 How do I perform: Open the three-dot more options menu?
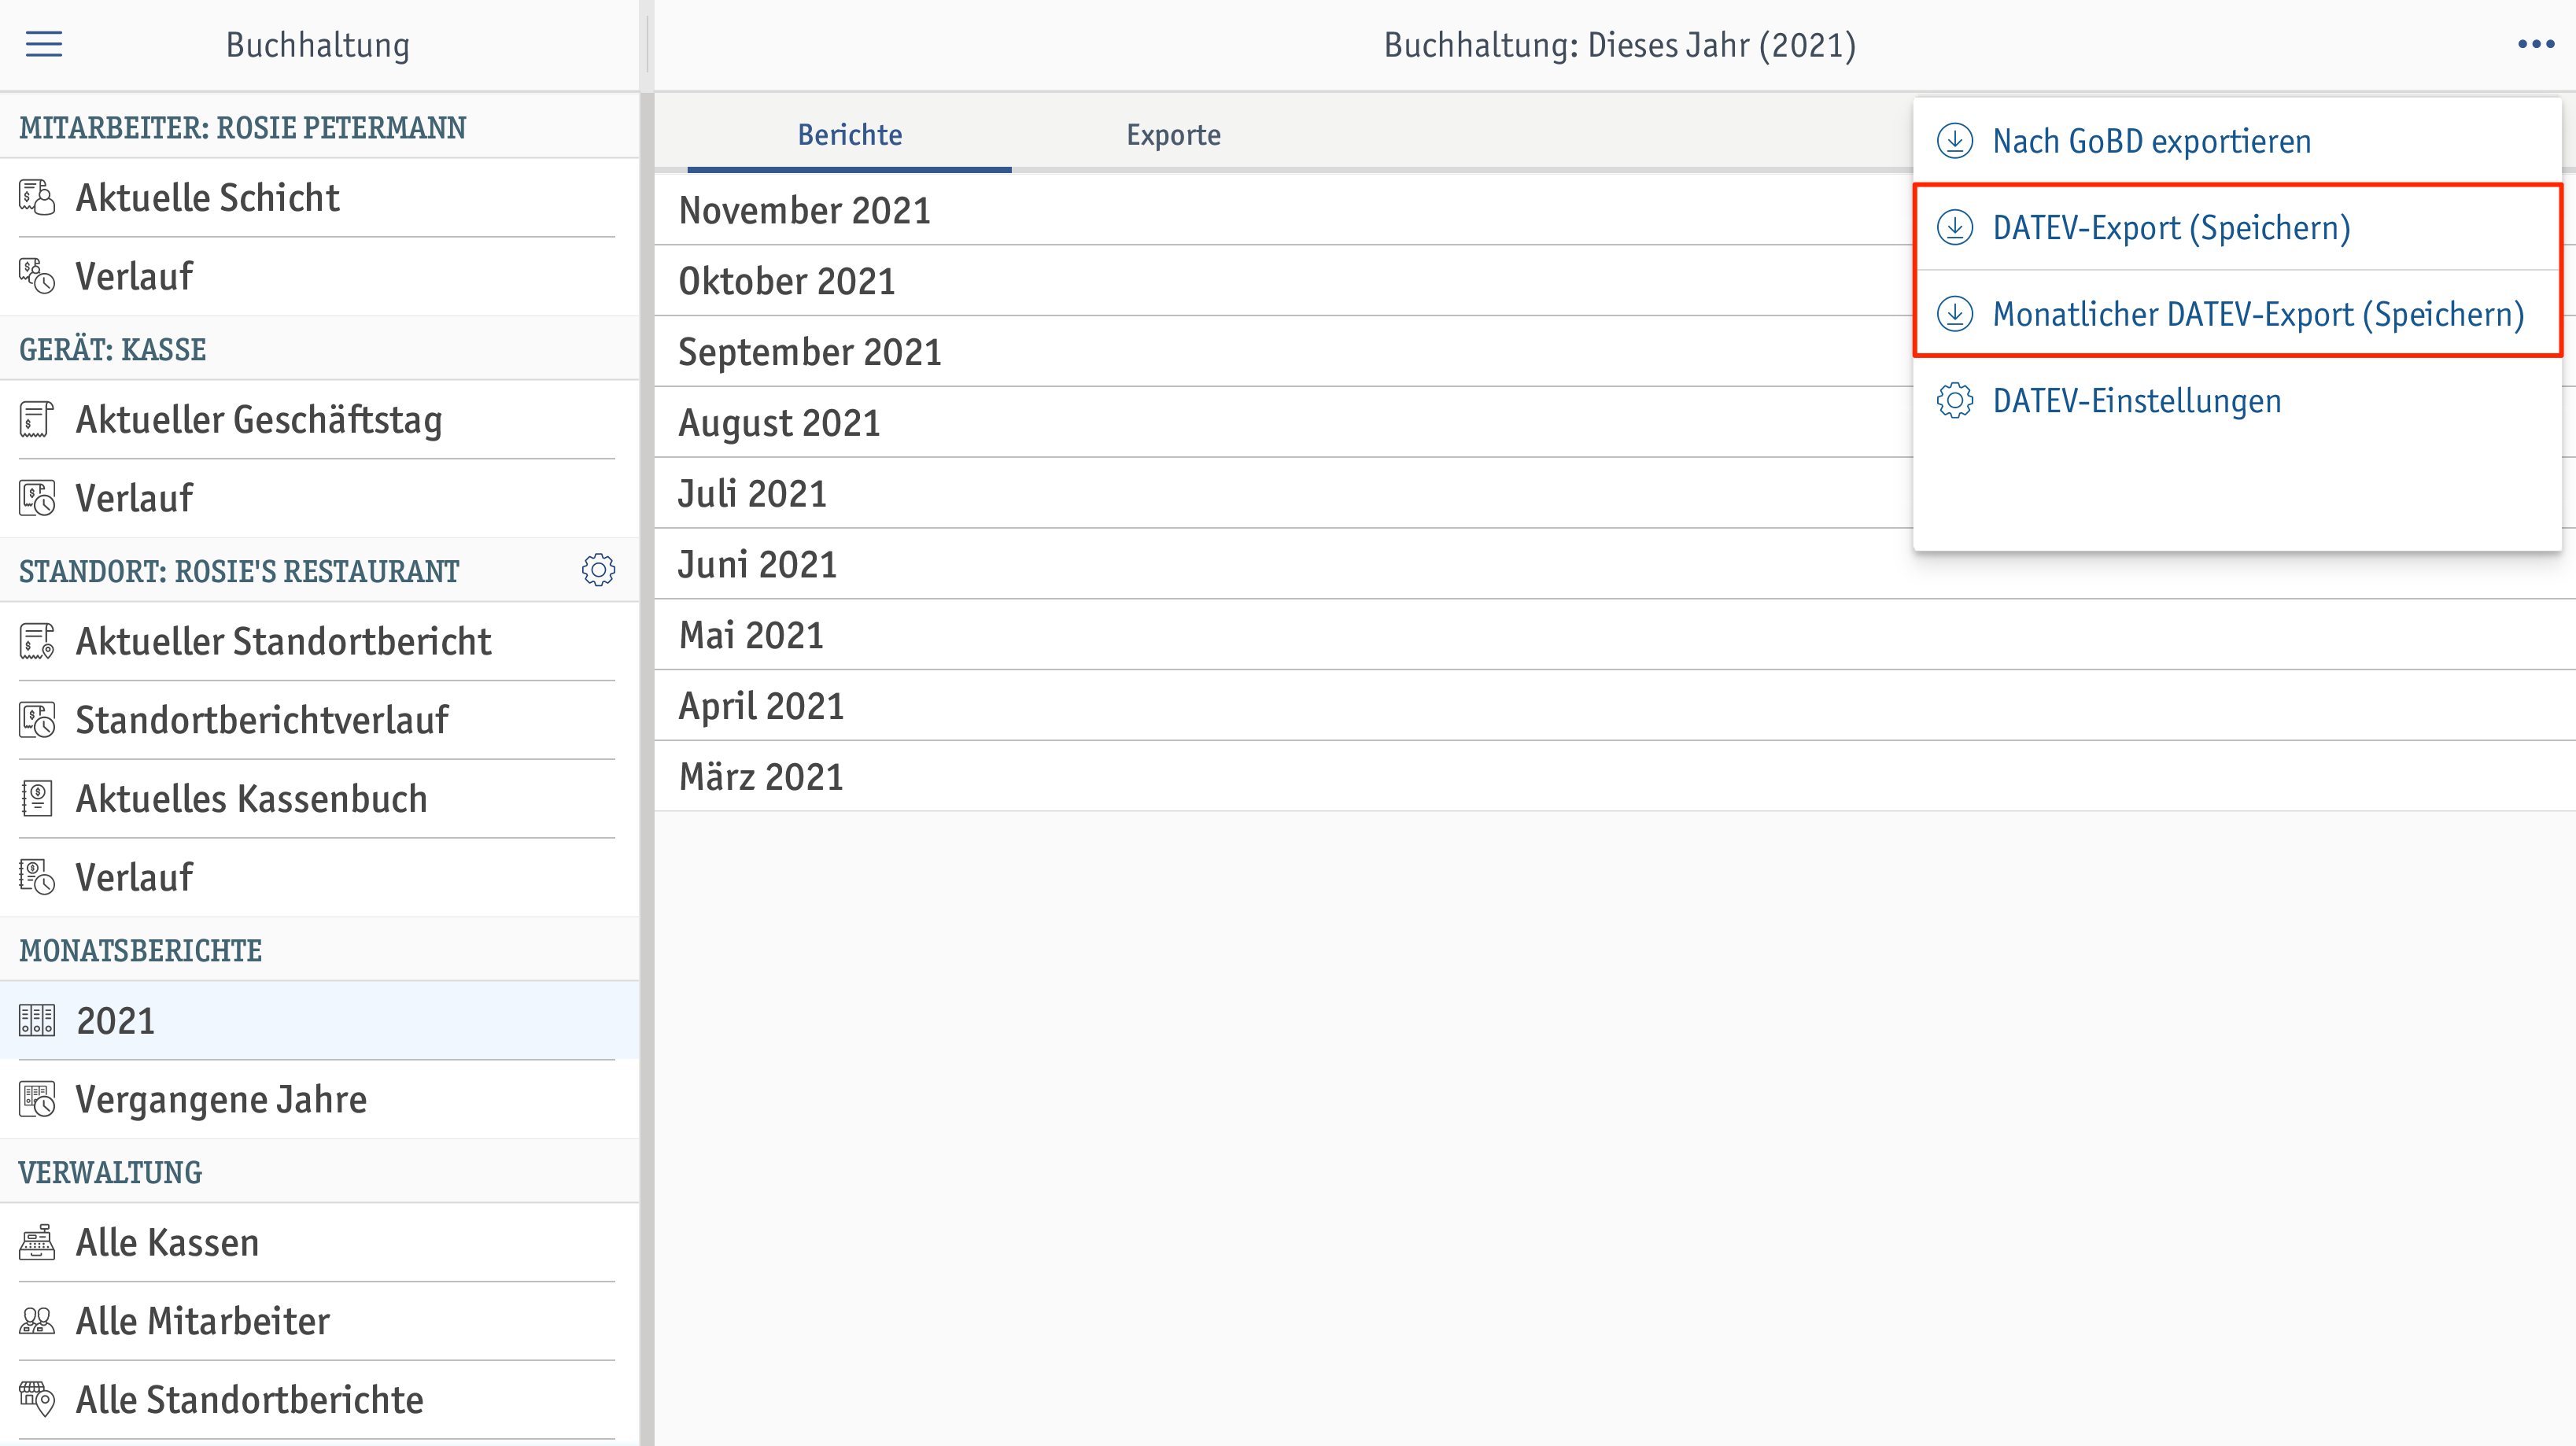tap(2536, 44)
